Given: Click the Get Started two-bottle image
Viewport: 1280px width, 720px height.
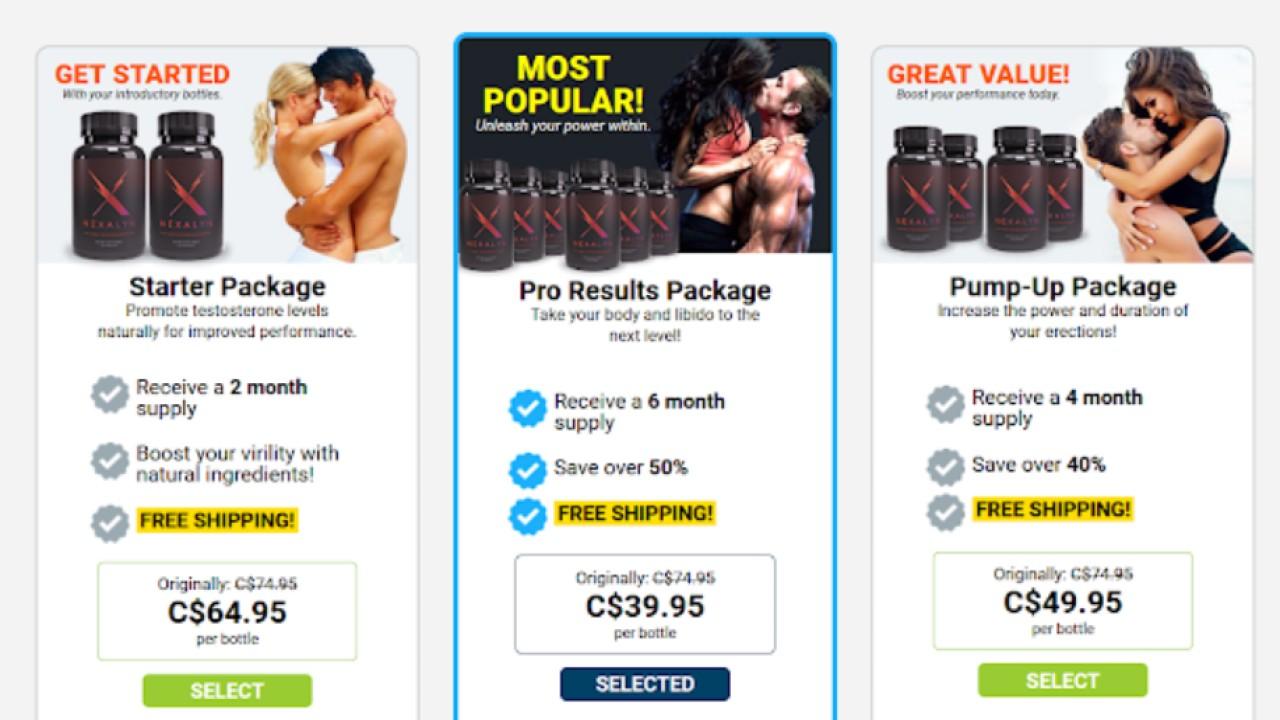Looking at the screenshot, I should click(228, 155).
